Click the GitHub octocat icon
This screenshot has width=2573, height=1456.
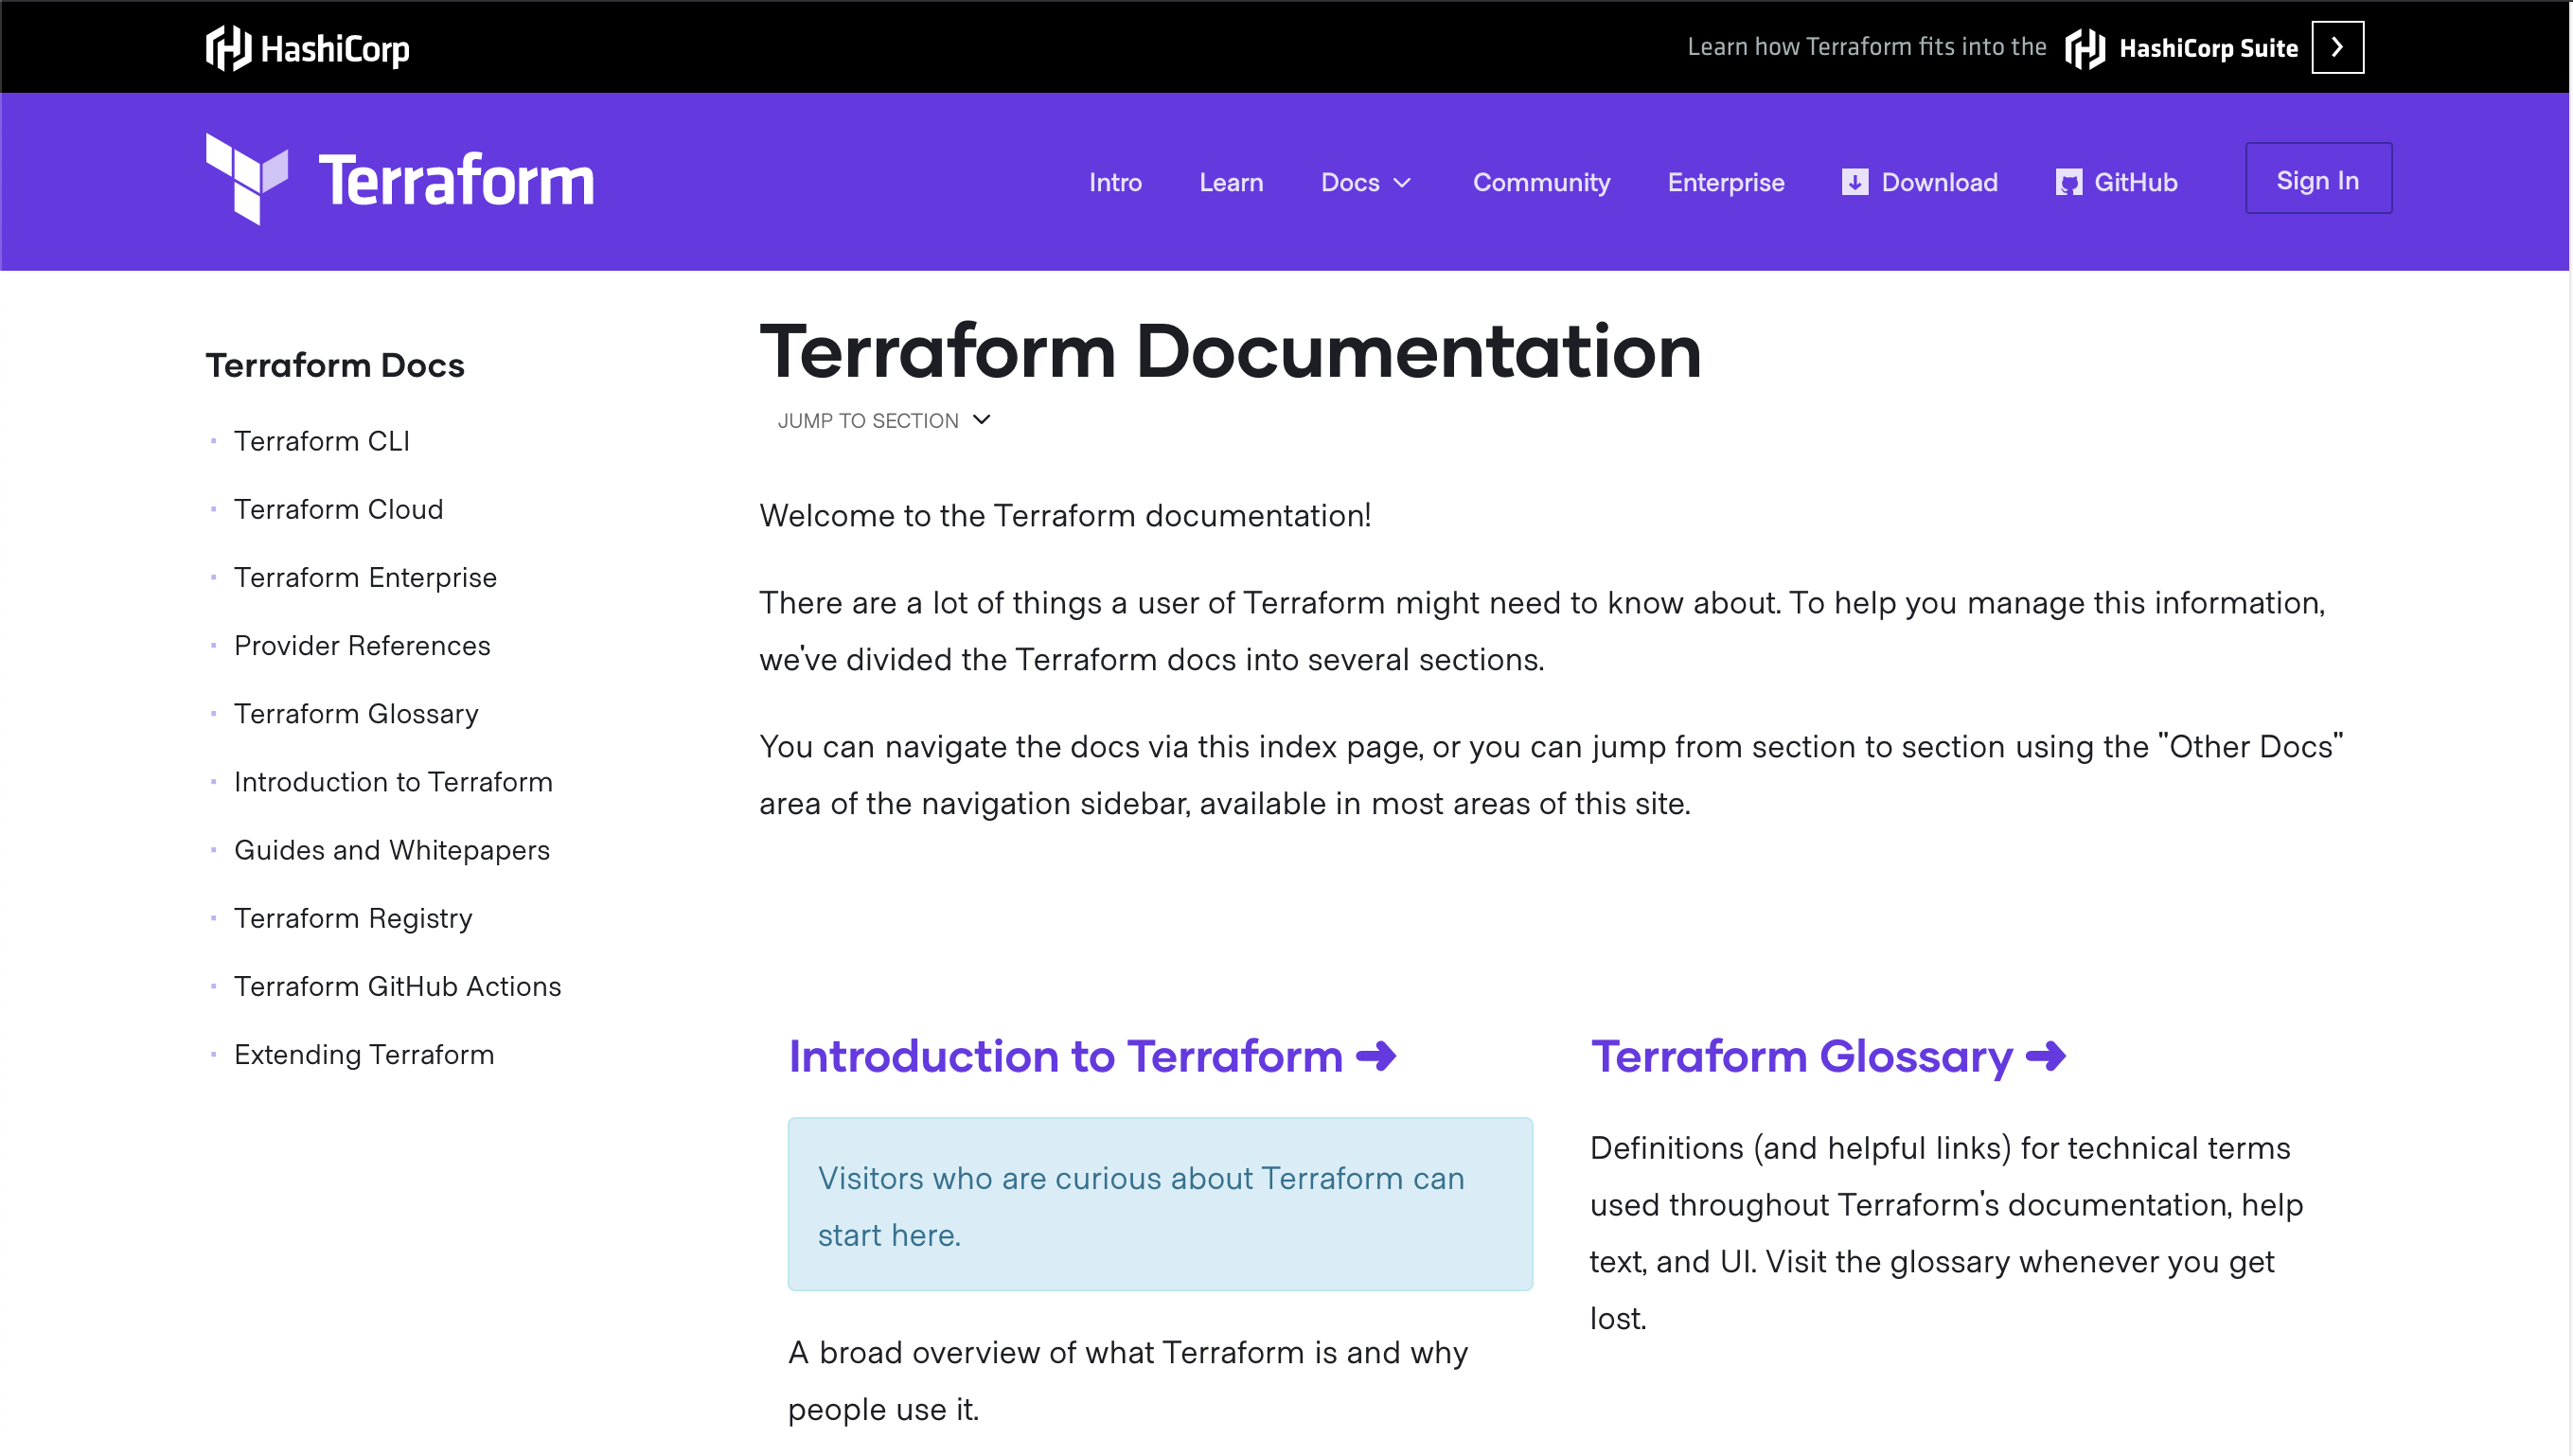click(2068, 182)
